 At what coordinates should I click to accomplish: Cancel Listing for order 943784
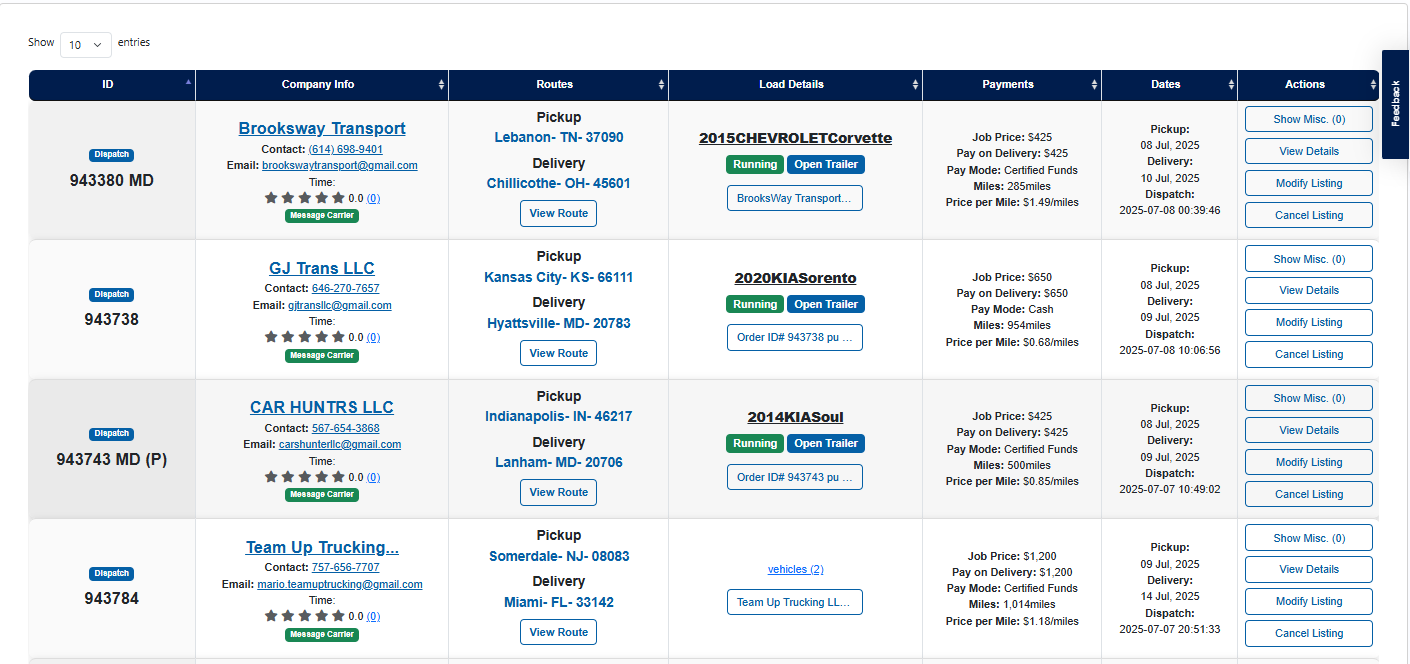[x=1309, y=633]
